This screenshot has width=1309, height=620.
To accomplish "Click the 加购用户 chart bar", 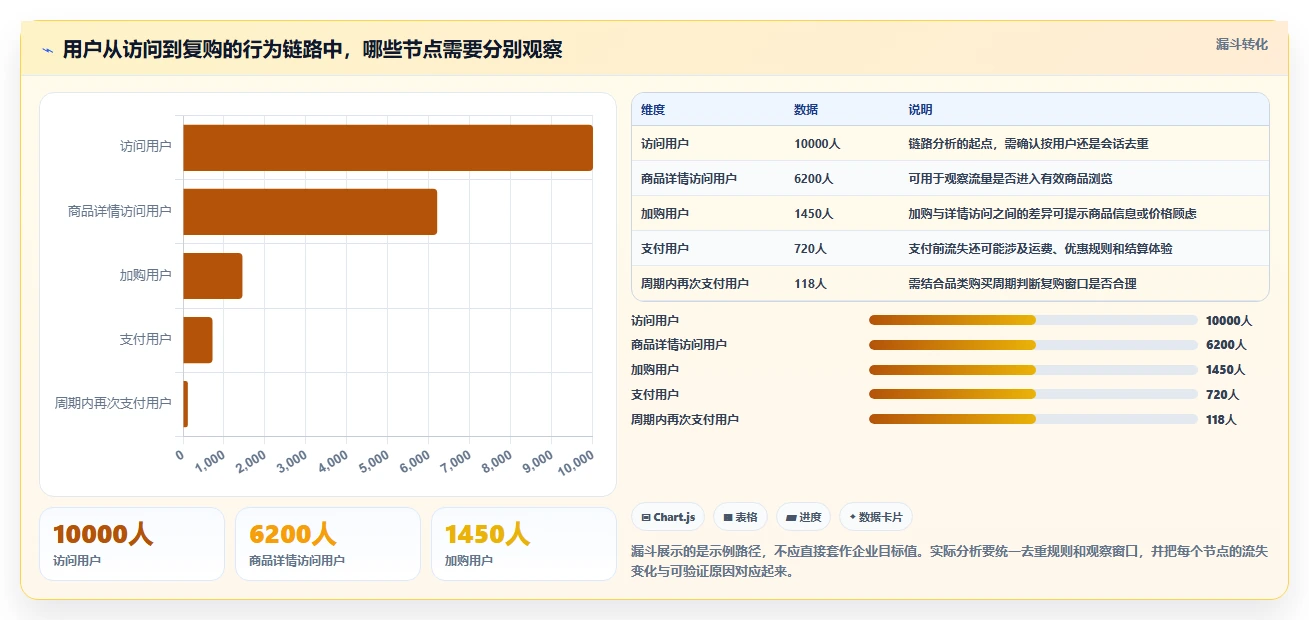I will pyautogui.click(x=213, y=276).
